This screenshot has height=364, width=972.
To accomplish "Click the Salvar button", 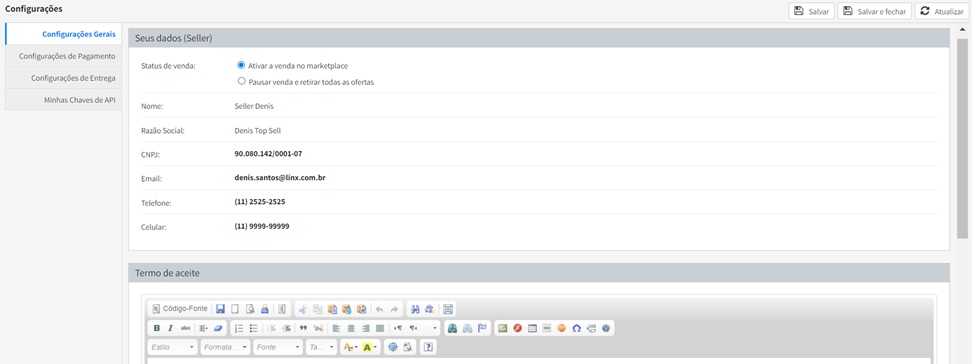I will coord(811,11).
